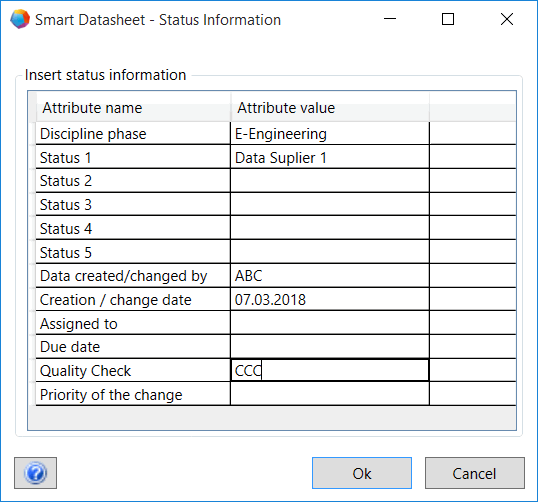Select the Status 1 value Data Suplier 1
538x502 pixels.
tap(330, 157)
